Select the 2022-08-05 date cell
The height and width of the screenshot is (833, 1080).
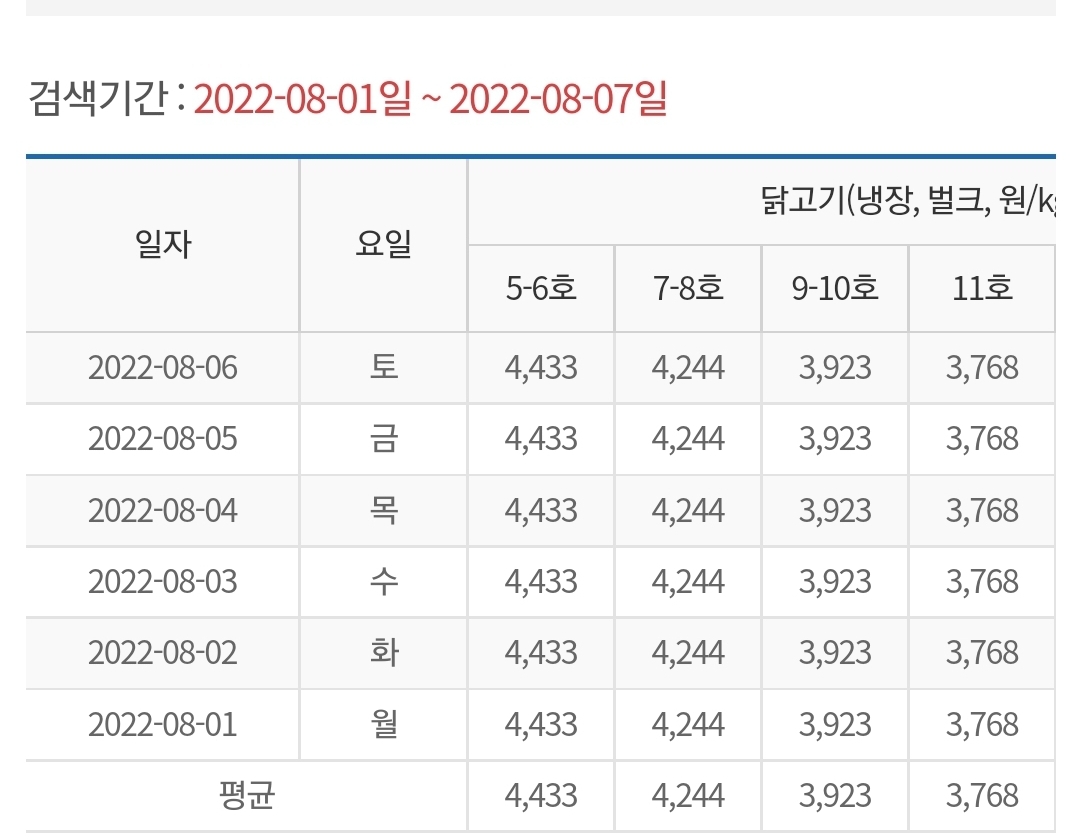163,439
